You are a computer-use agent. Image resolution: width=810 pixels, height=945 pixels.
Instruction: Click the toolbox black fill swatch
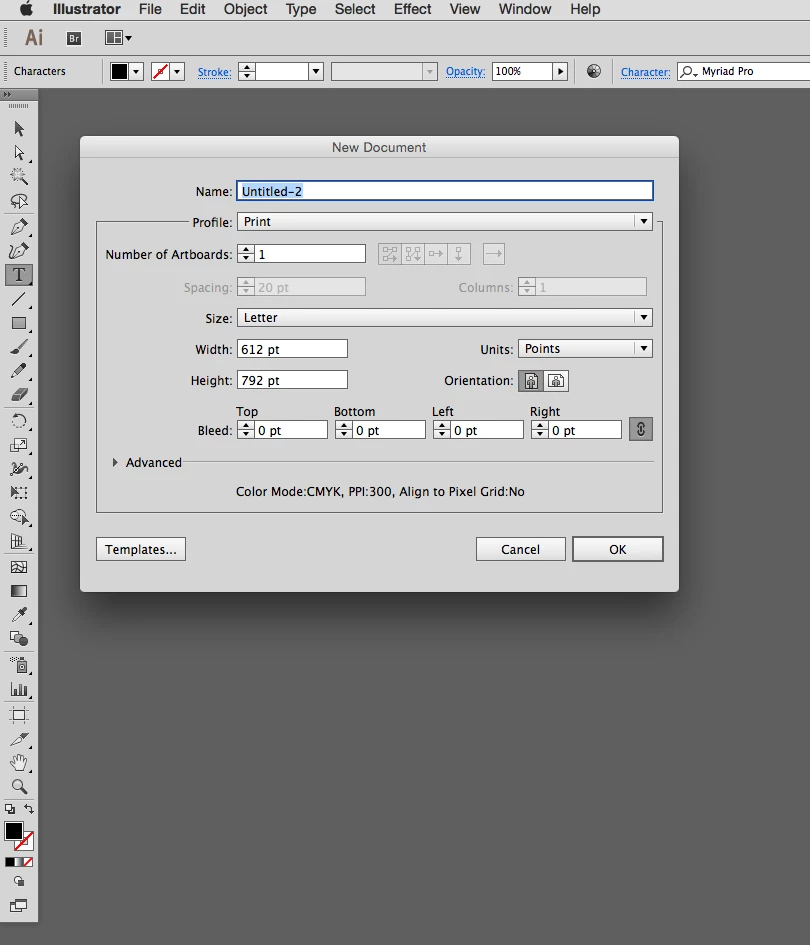click(13, 831)
